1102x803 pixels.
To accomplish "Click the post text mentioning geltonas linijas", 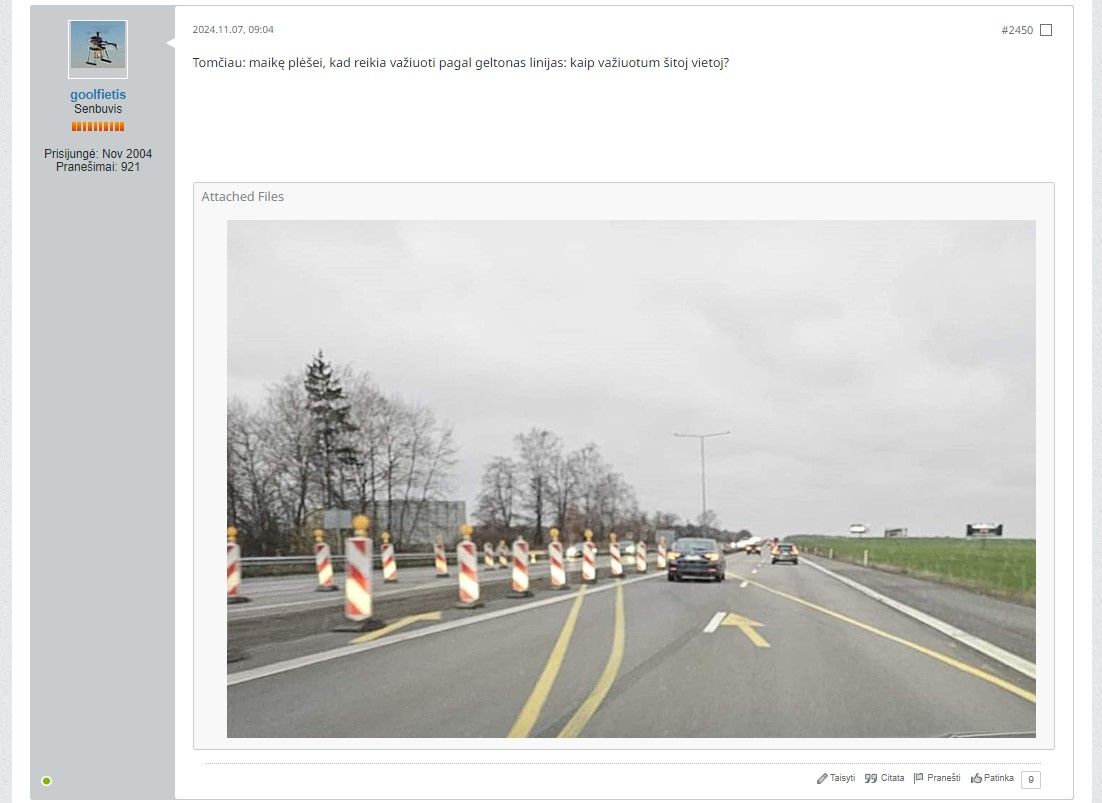I will click(x=460, y=63).
